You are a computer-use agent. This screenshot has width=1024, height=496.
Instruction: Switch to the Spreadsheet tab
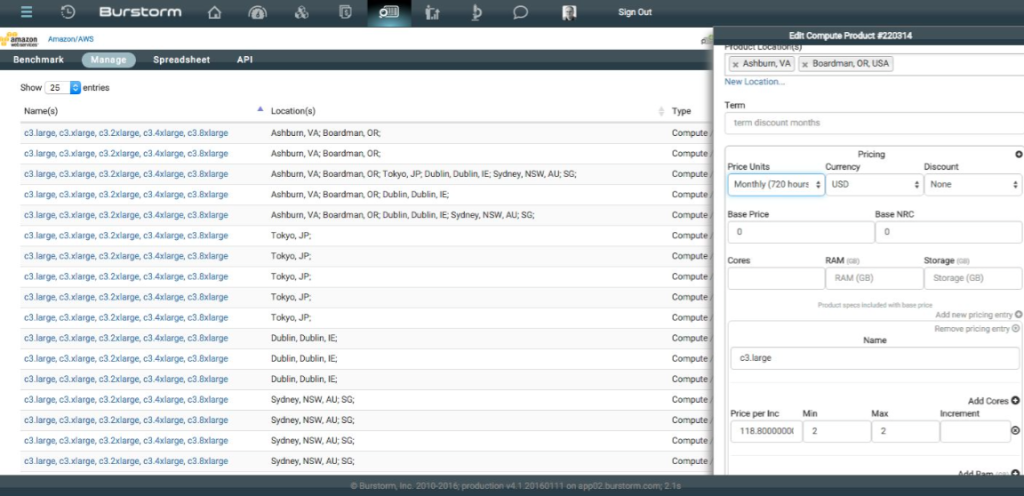[181, 60]
